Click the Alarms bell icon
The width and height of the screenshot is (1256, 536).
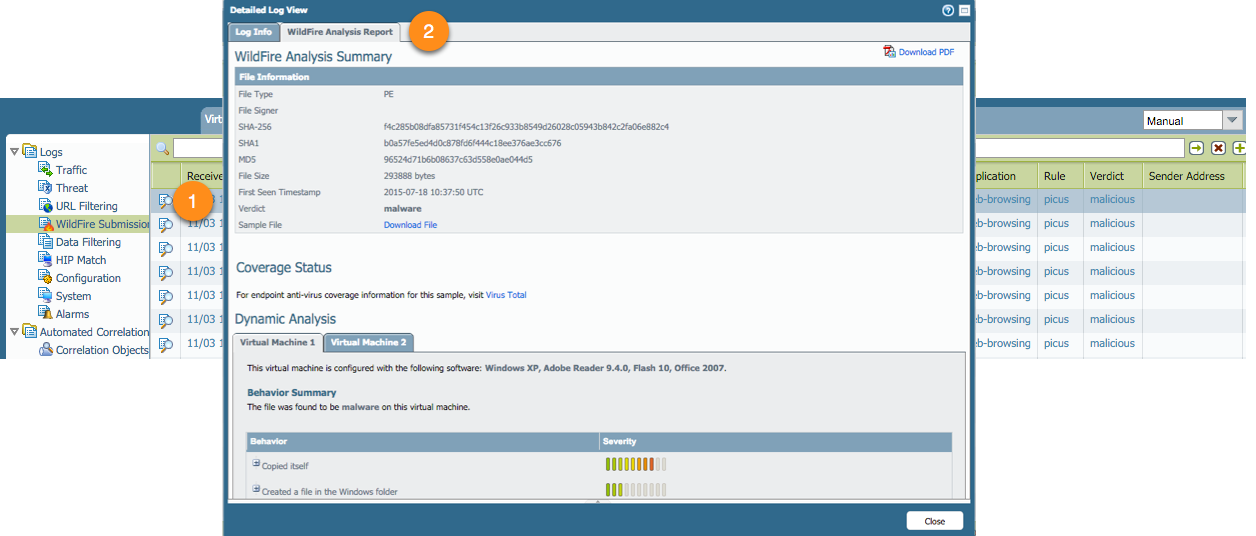click(x=45, y=314)
